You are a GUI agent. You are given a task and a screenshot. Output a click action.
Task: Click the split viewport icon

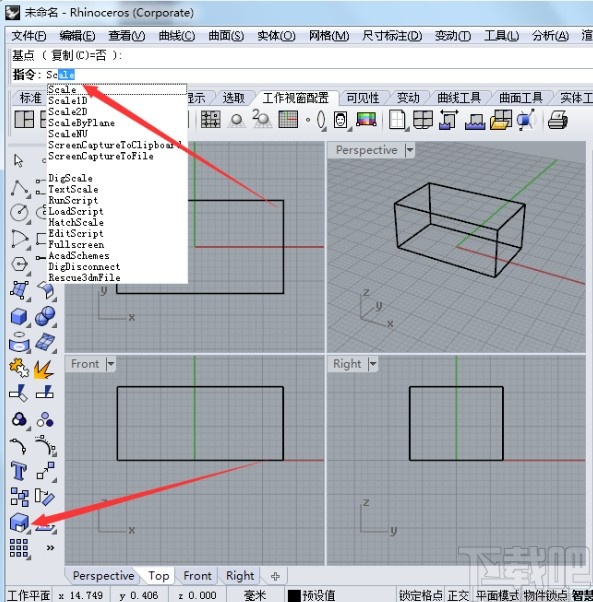[423, 120]
